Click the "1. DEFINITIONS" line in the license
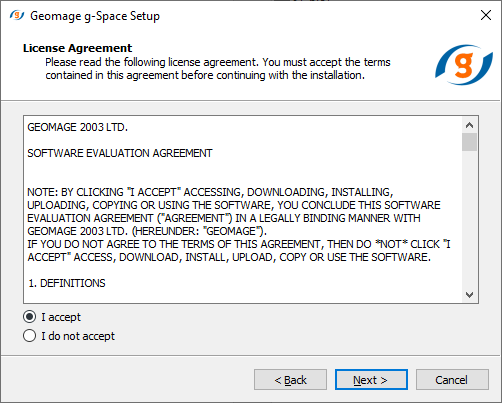The width and height of the screenshot is (502, 403). point(67,283)
